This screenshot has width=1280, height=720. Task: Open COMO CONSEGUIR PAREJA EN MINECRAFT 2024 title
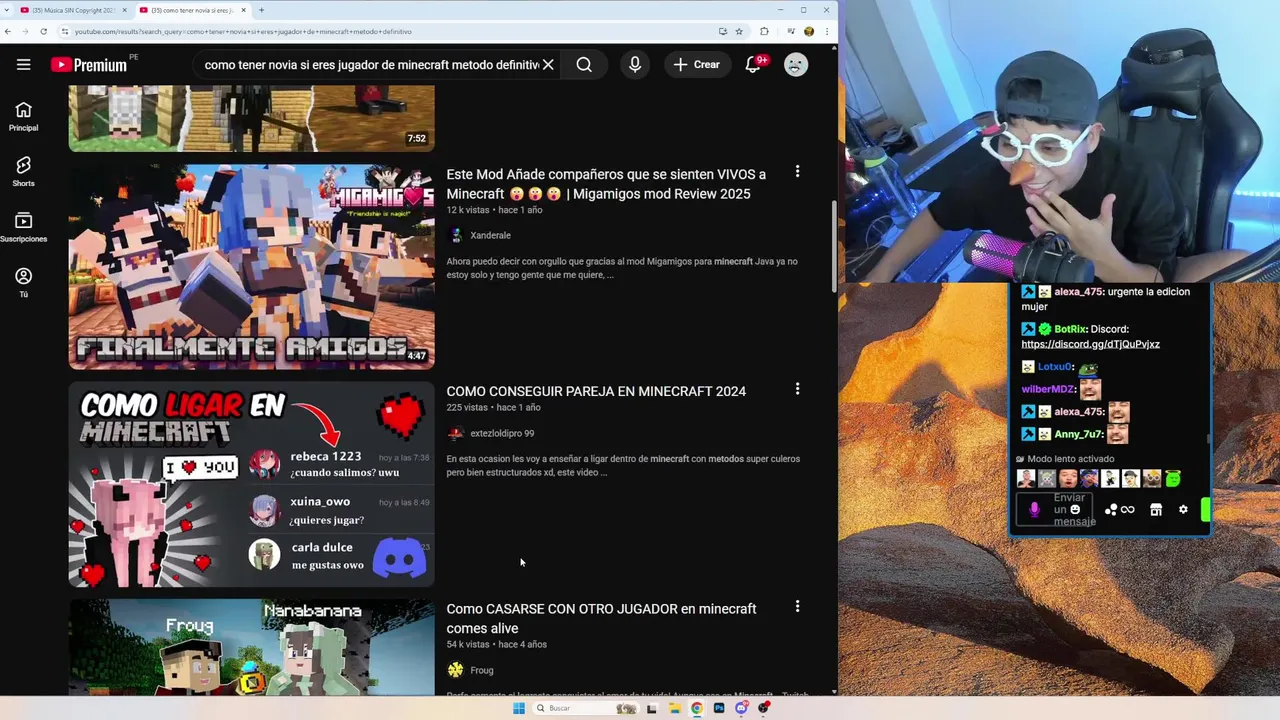(596, 391)
